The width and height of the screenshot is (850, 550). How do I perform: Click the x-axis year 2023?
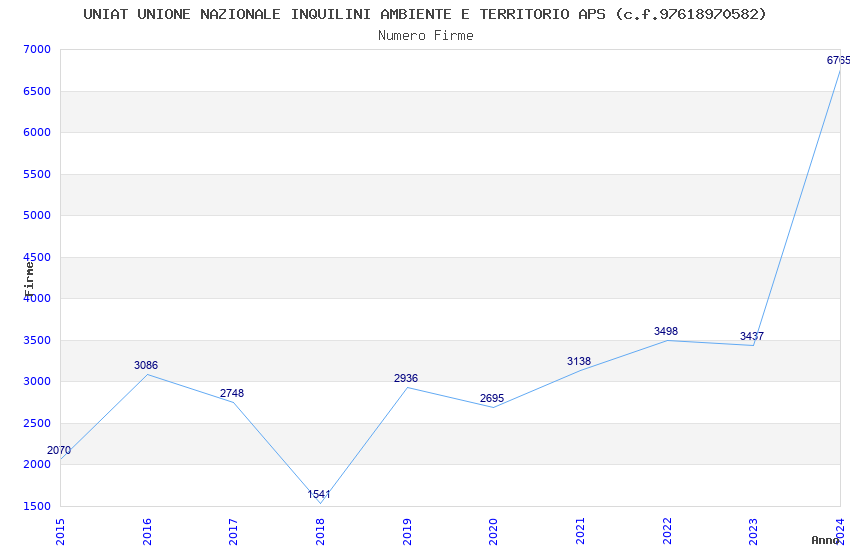(754, 532)
